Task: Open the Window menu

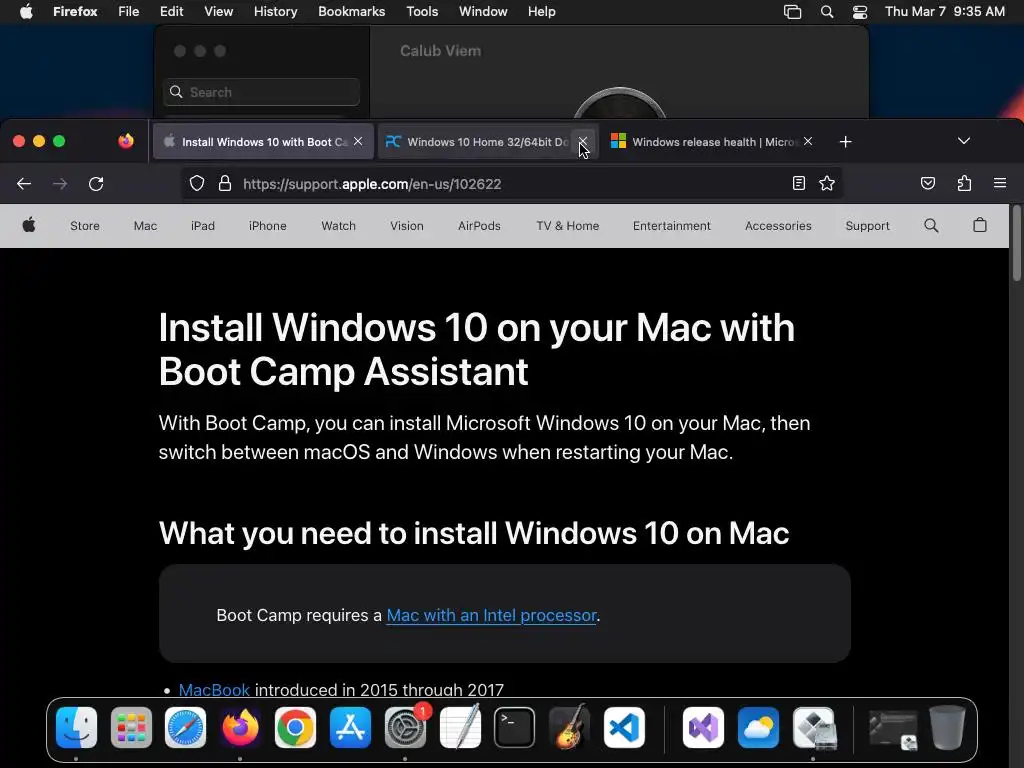Action: [483, 12]
